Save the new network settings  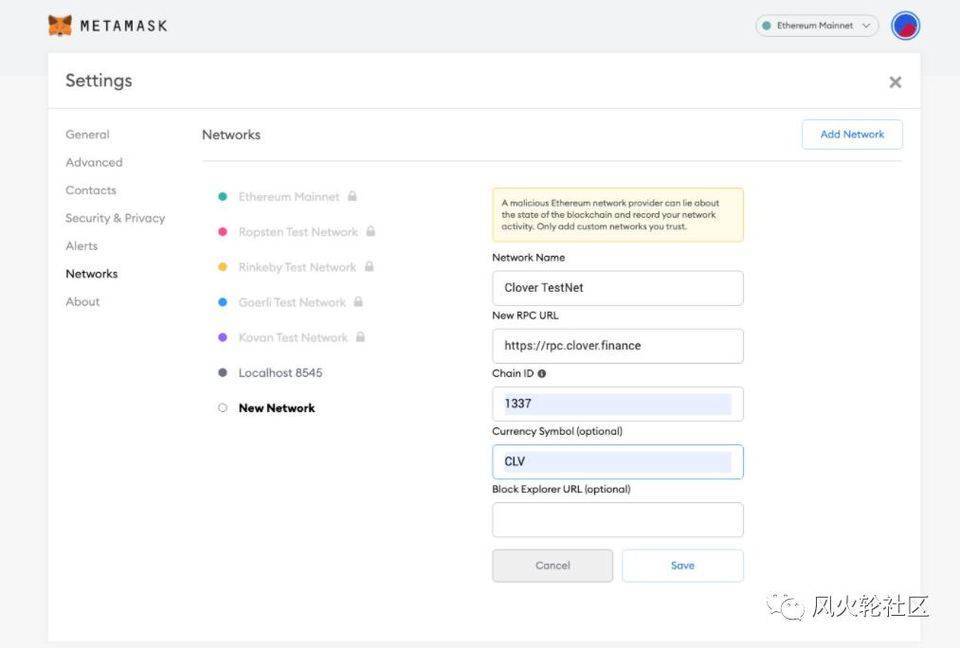683,565
